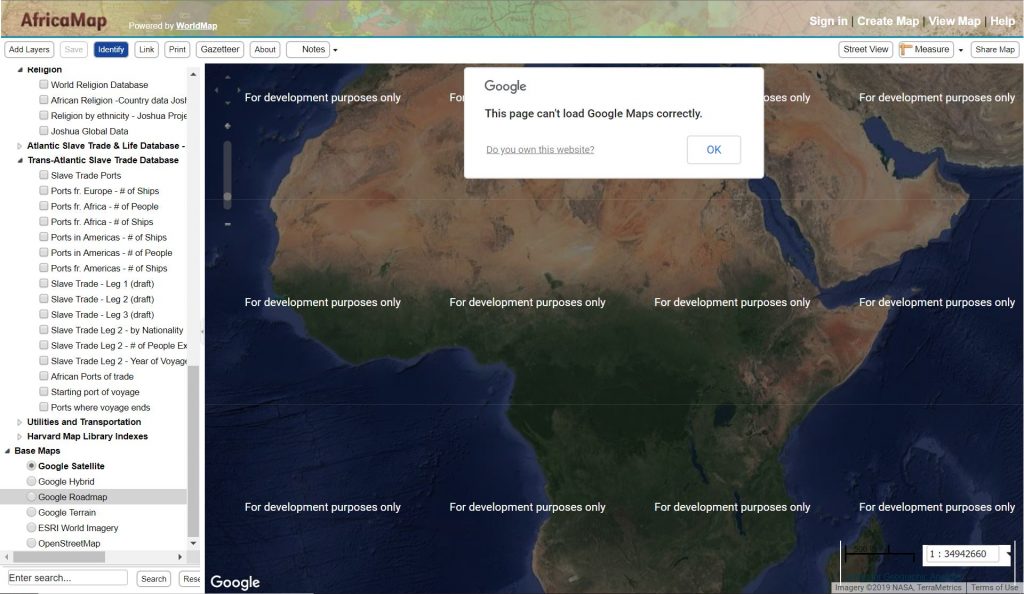Enable the World Religion Database layer
This screenshot has width=1024, height=594.
pyautogui.click(x=44, y=84)
